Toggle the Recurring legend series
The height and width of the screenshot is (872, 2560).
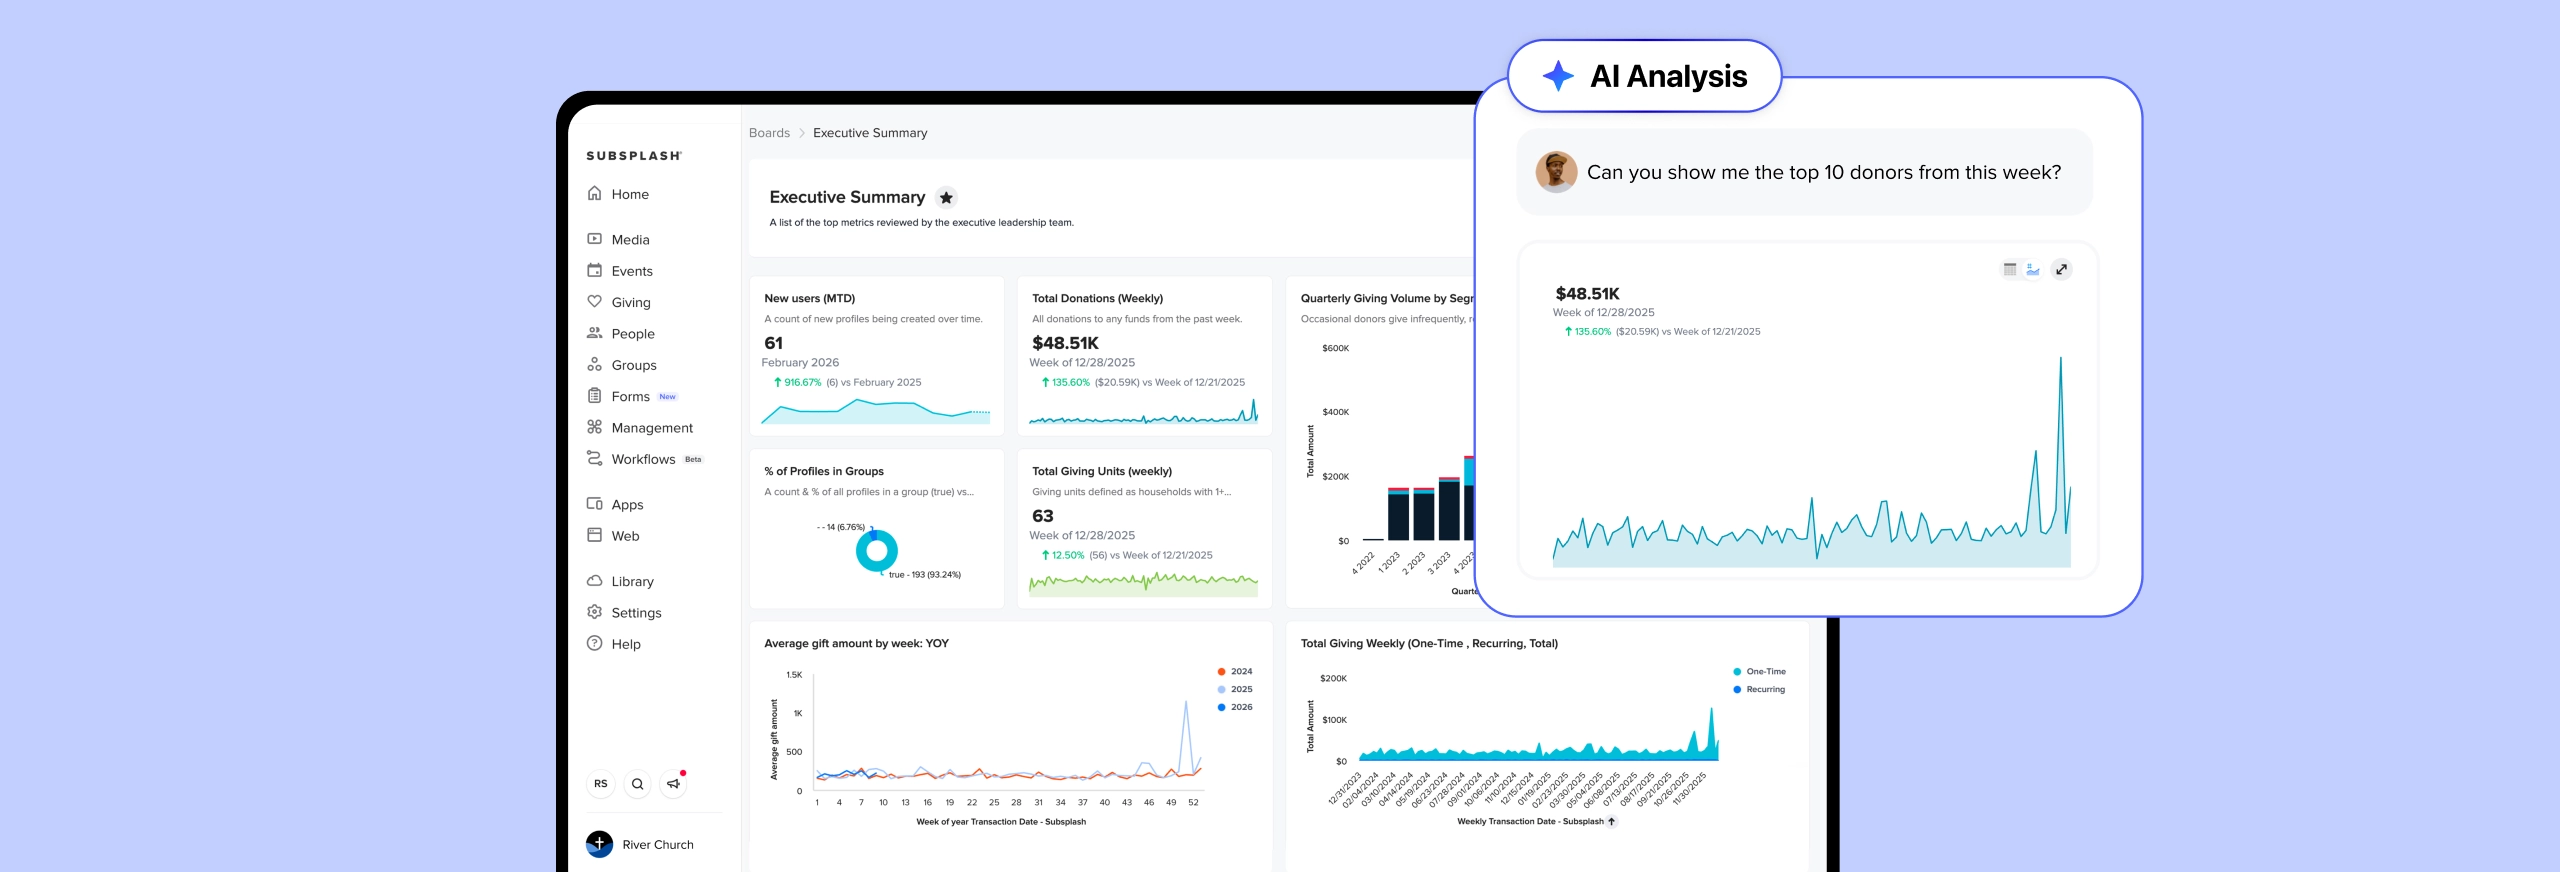pyautogui.click(x=1759, y=689)
